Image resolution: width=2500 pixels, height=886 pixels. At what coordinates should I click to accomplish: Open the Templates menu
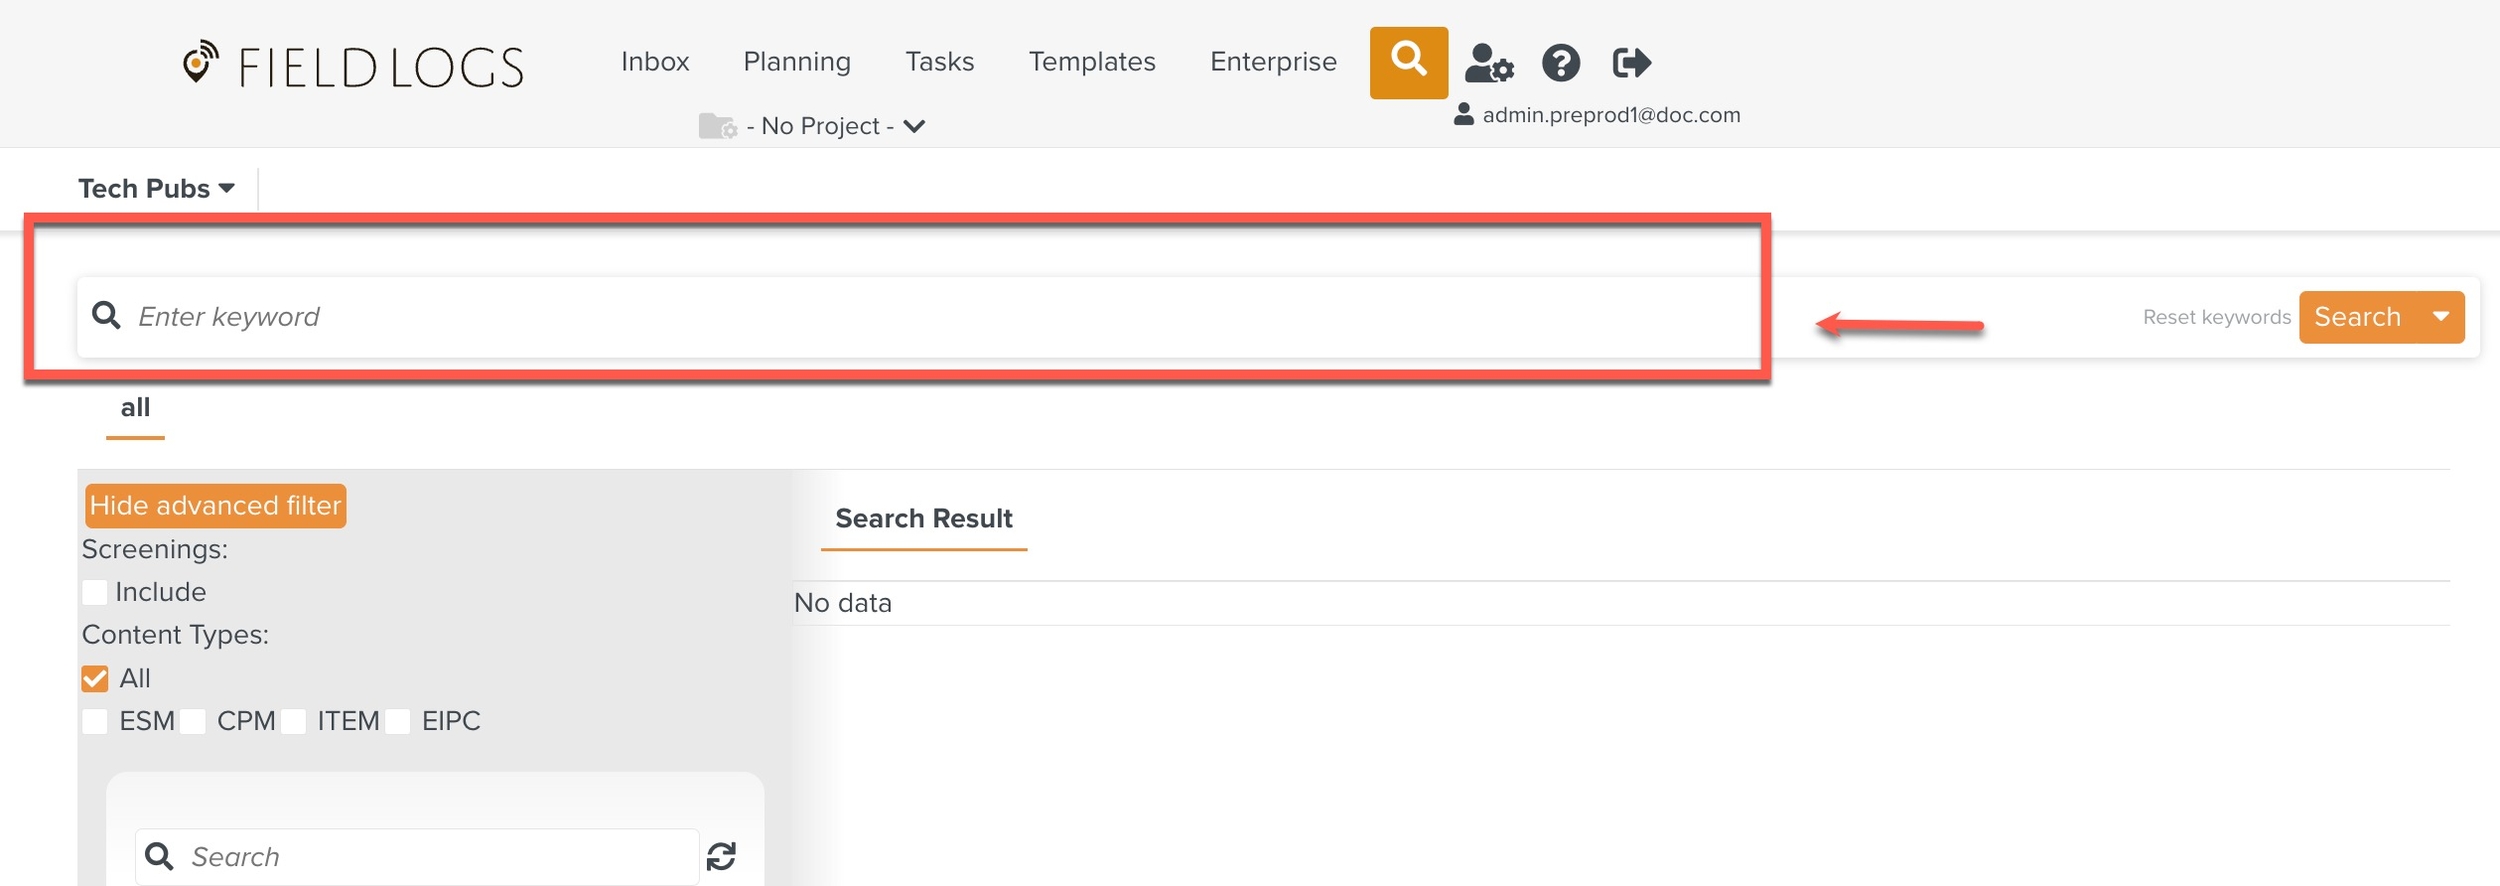[1092, 62]
